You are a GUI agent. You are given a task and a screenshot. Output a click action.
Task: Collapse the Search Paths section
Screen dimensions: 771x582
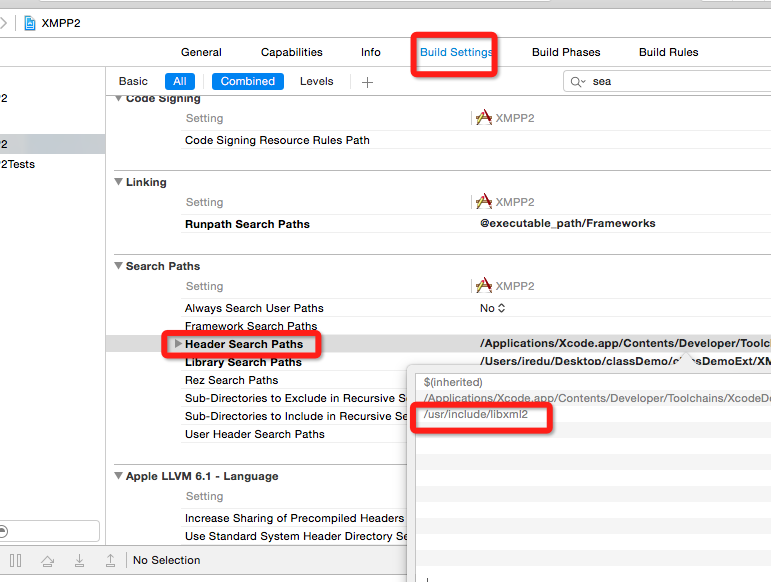(x=119, y=266)
